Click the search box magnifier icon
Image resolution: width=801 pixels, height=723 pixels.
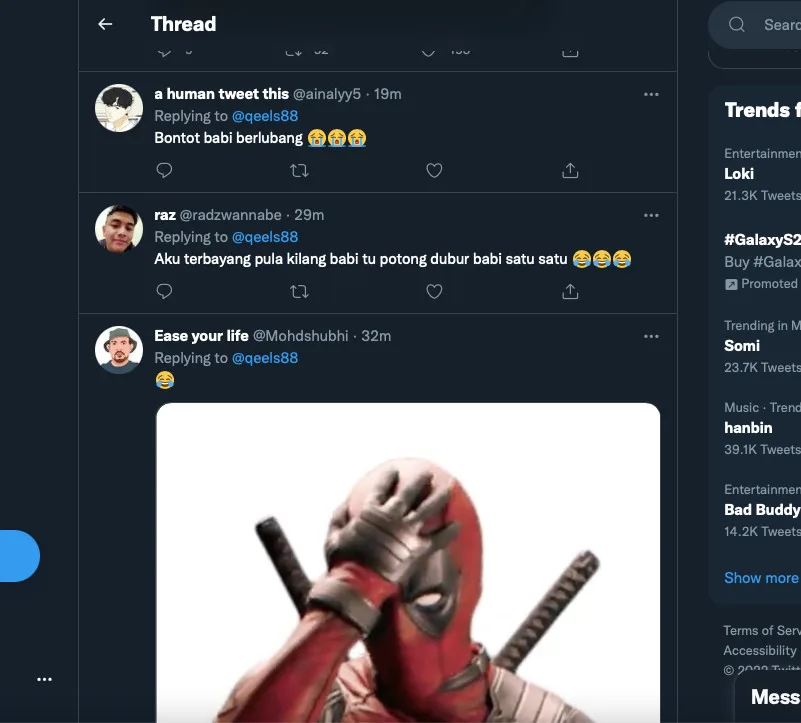737,25
